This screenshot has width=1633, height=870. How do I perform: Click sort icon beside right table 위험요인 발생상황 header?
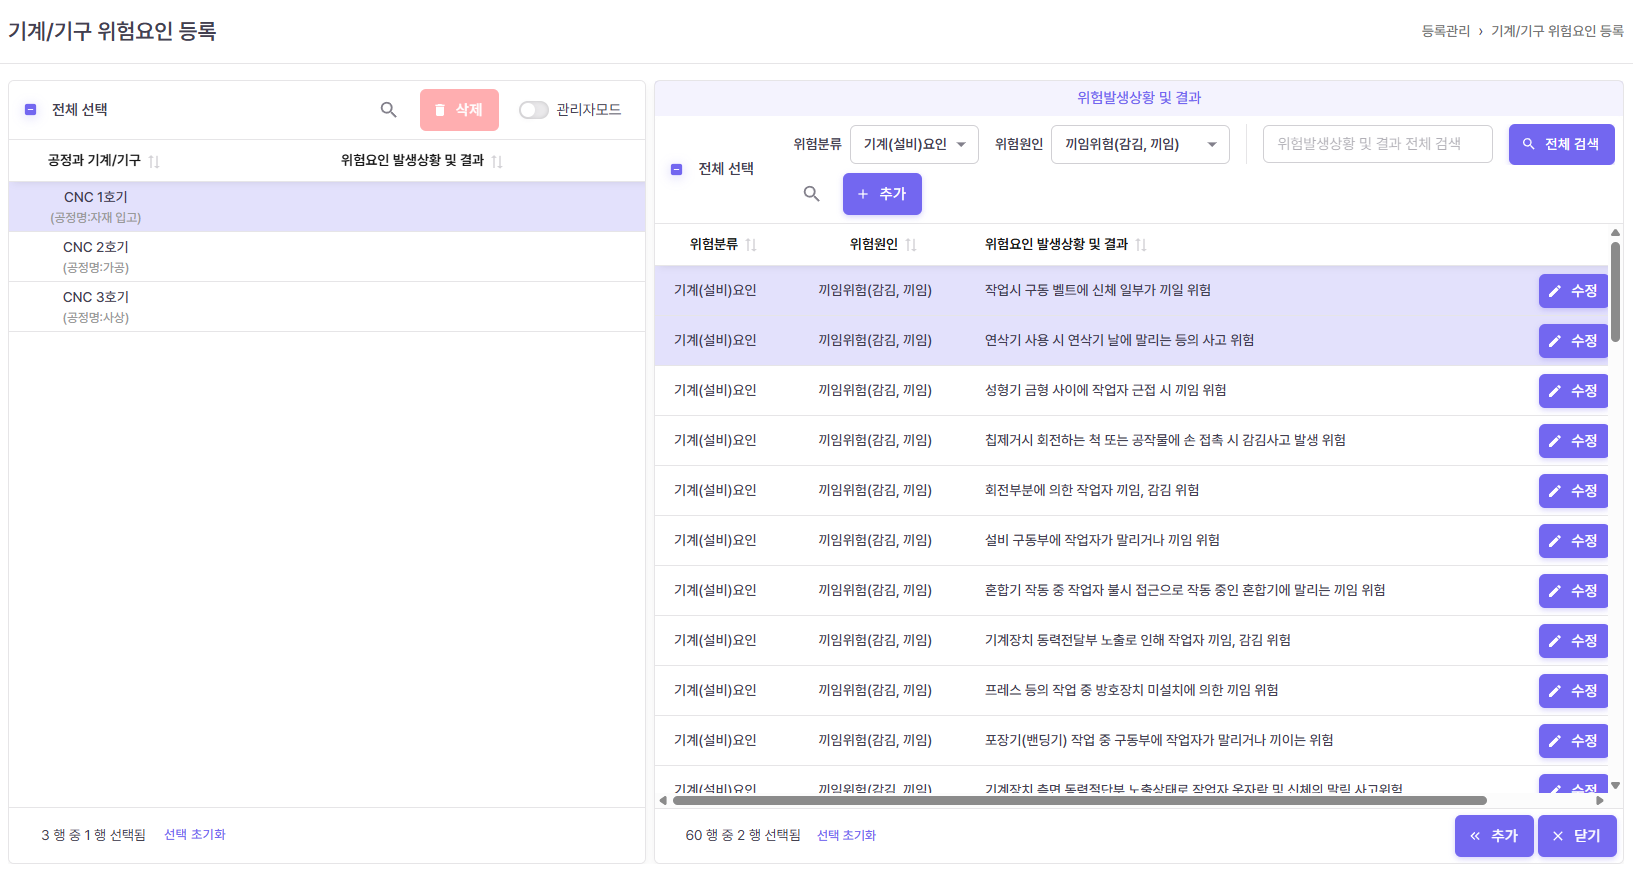[1141, 245]
